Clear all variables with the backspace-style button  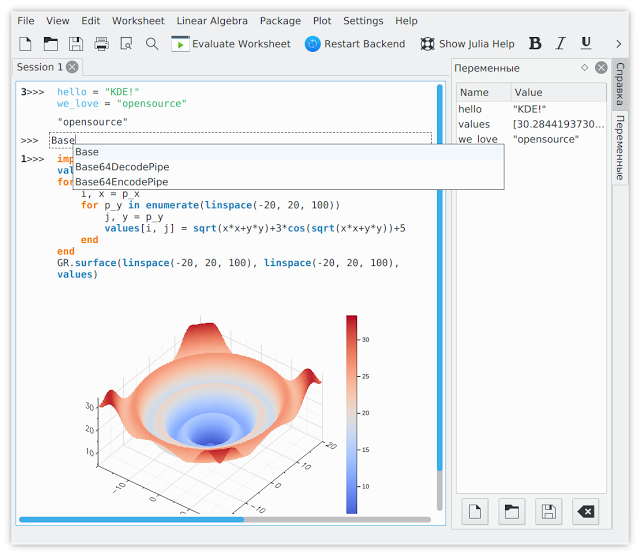pos(586,512)
